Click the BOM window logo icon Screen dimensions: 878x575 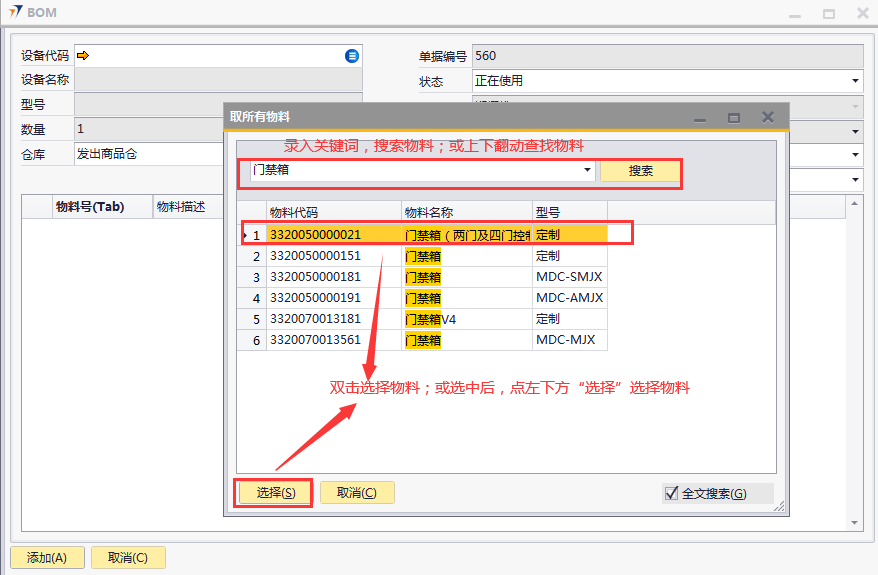[x=15, y=12]
